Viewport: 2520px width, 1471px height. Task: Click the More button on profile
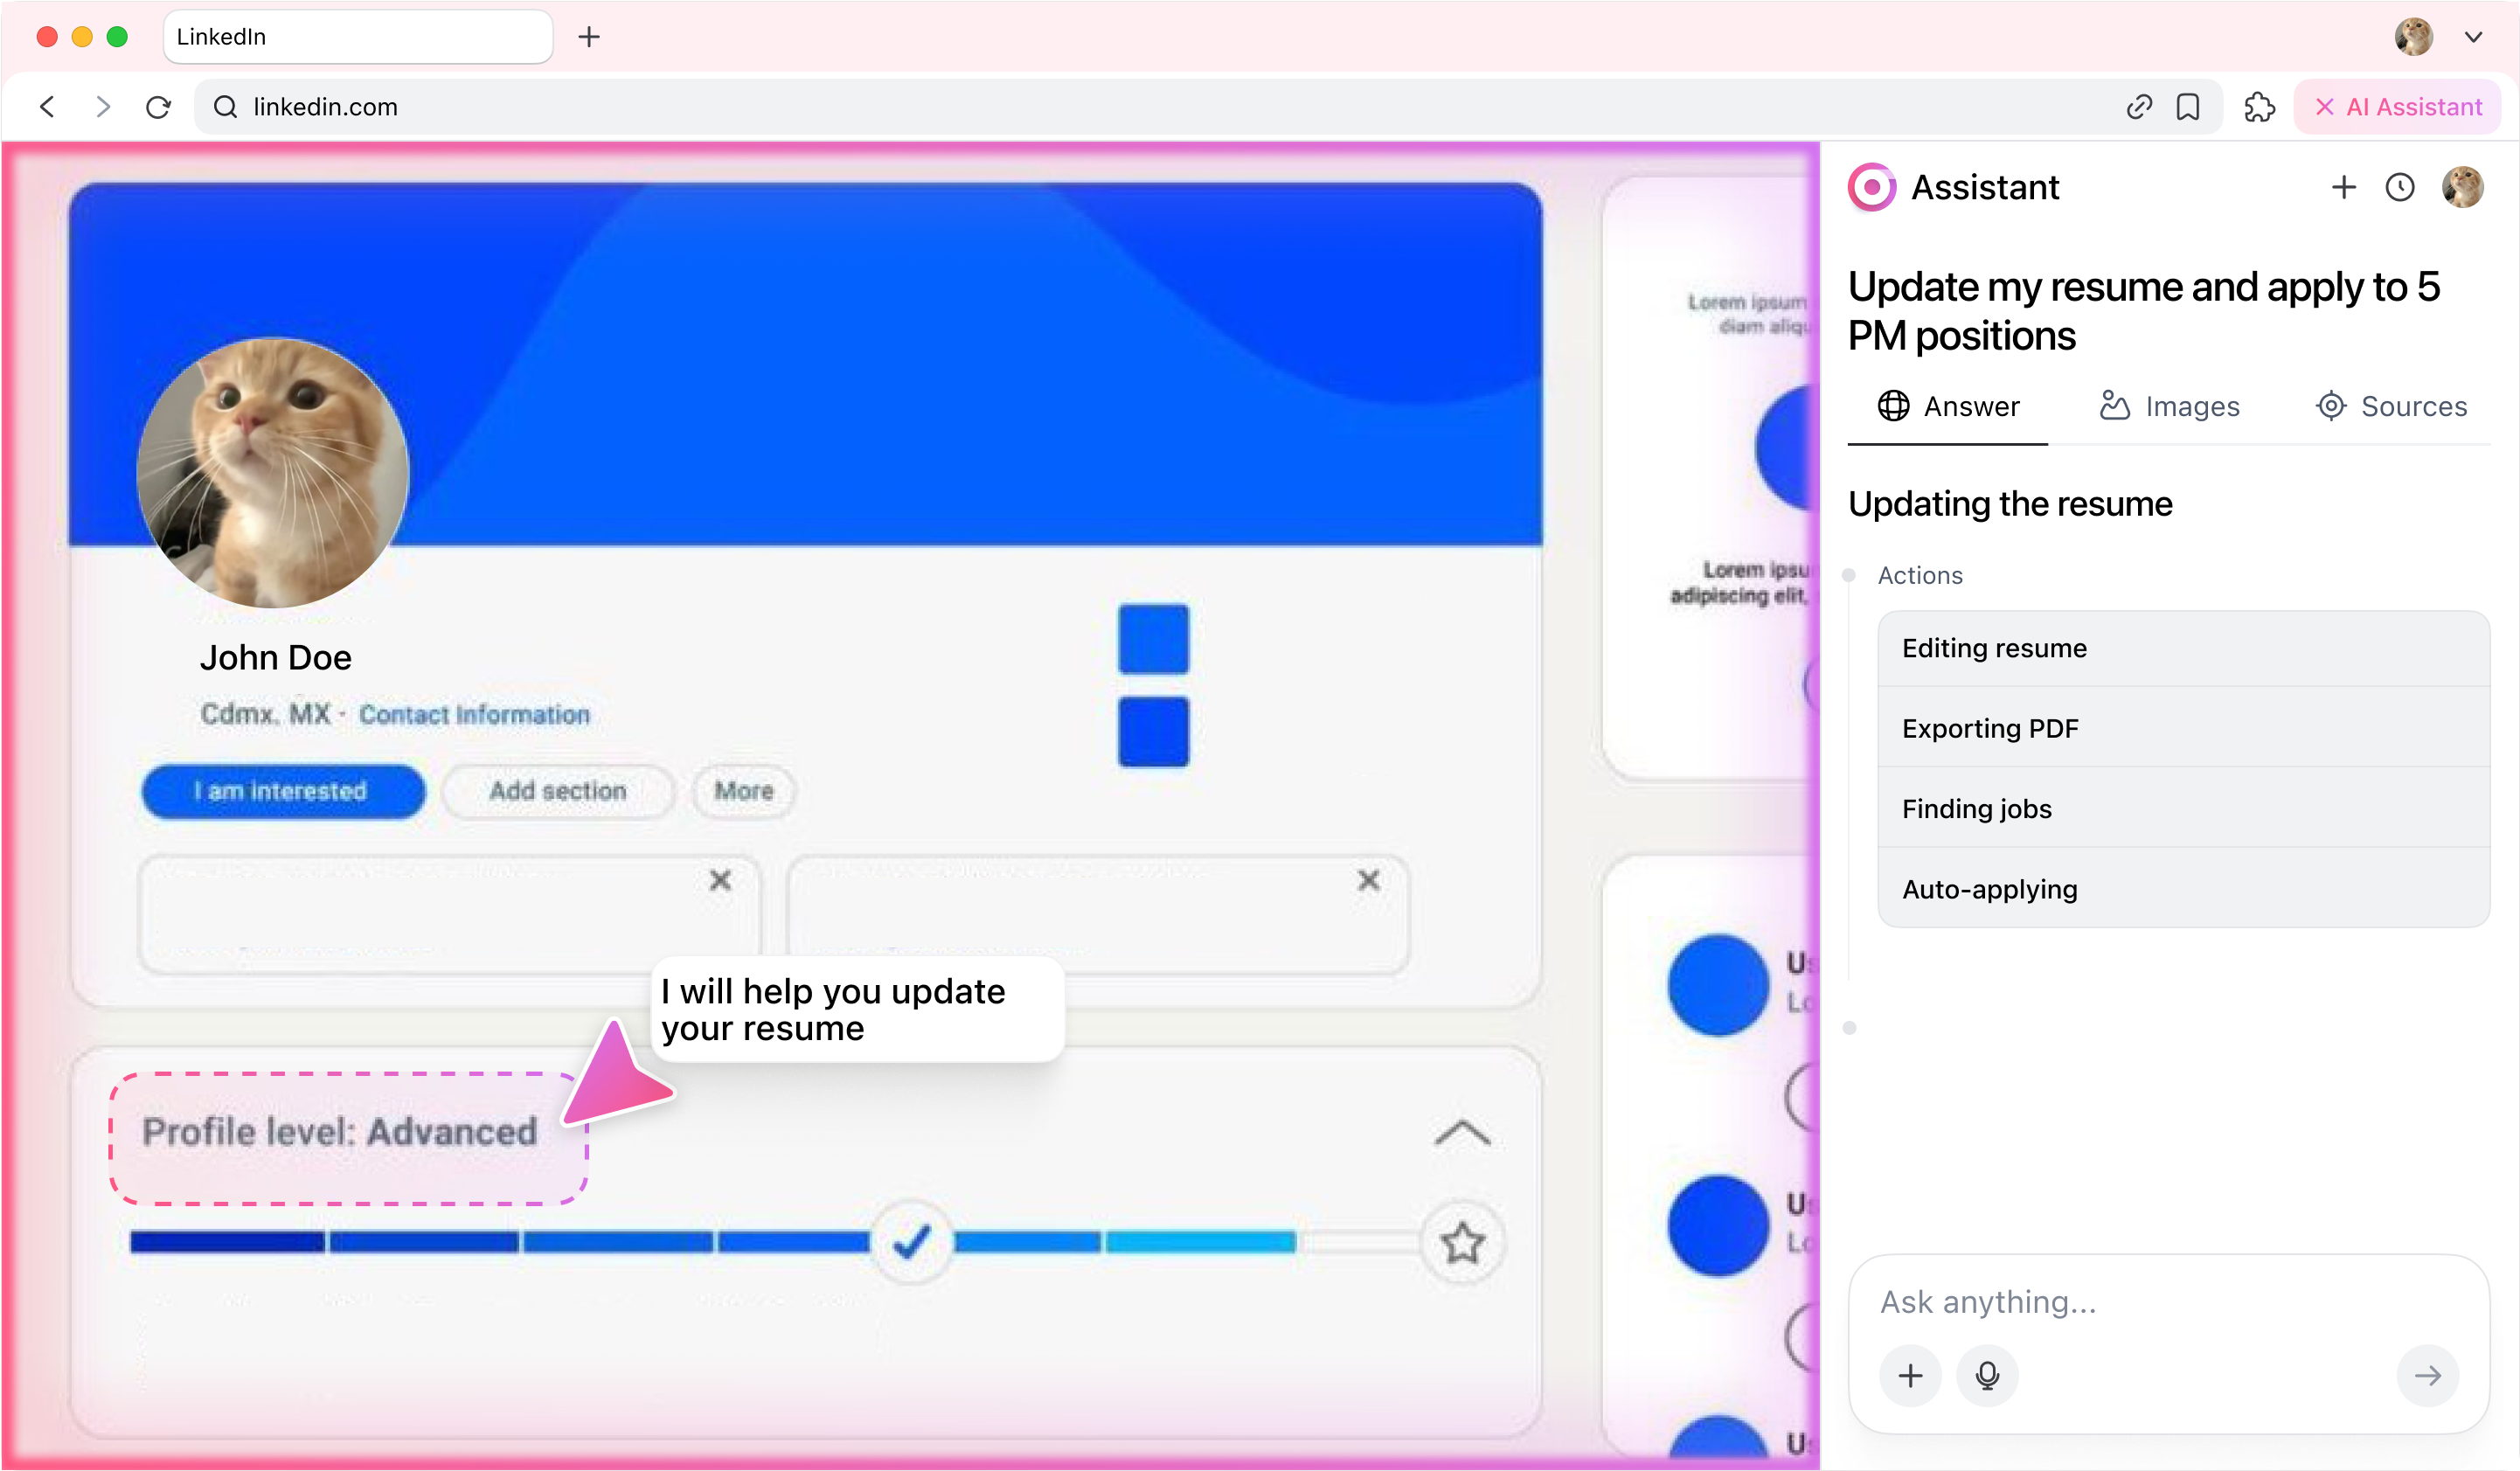tap(744, 792)
